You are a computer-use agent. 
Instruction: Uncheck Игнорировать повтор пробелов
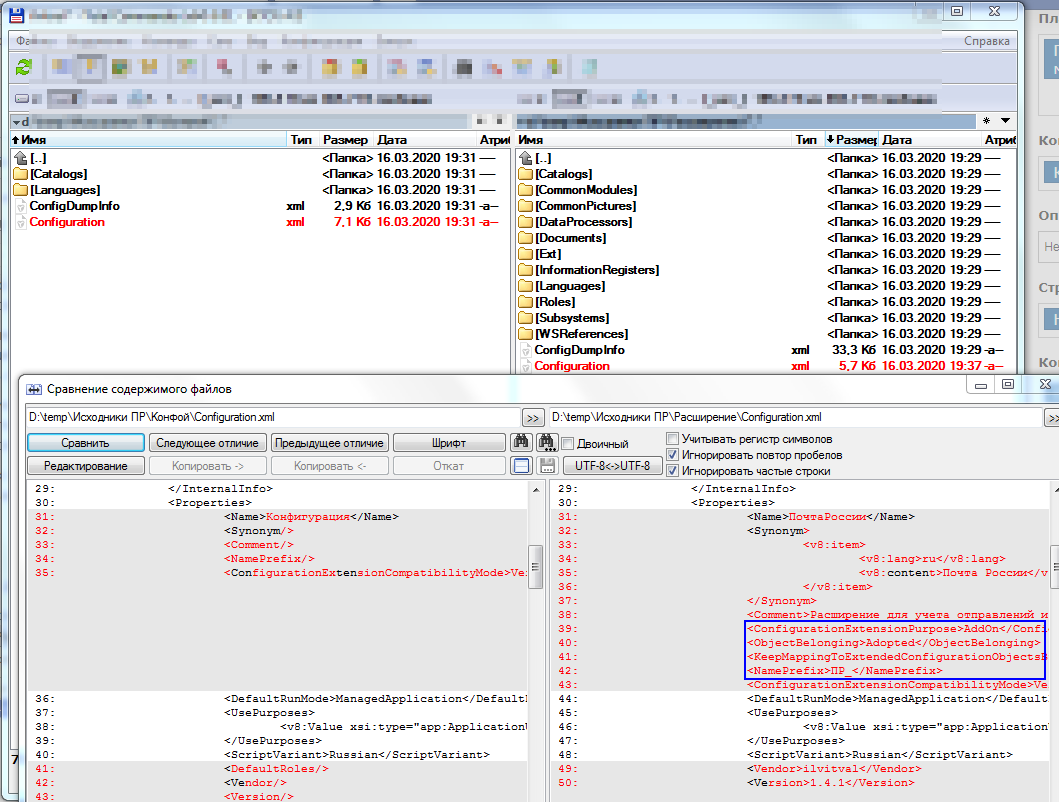(x=673, y=455)
